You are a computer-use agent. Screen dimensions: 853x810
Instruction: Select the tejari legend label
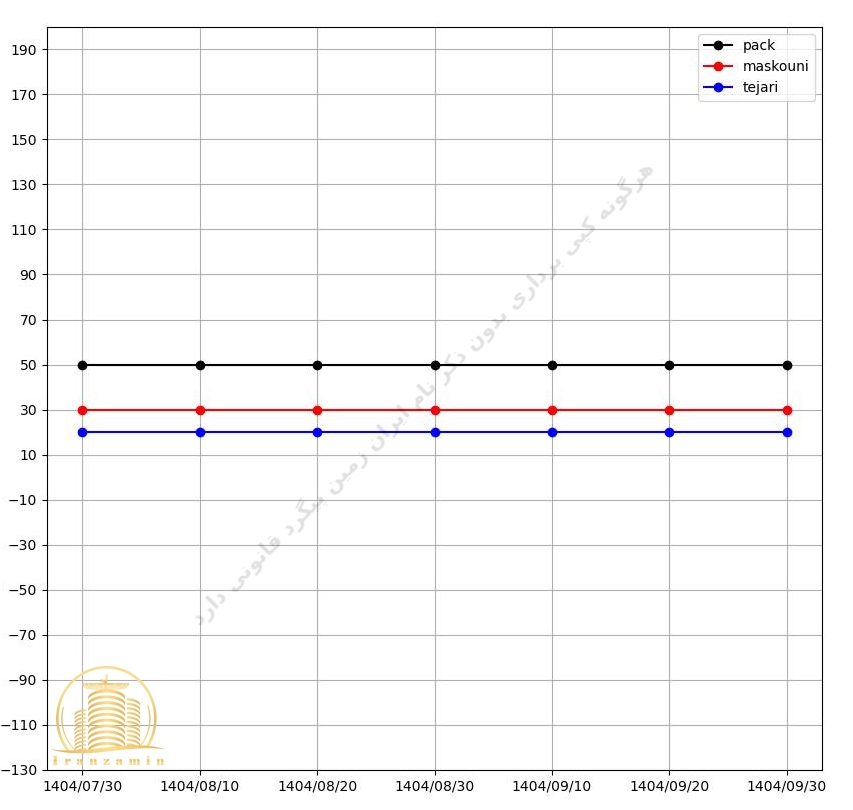pos(760,87)
